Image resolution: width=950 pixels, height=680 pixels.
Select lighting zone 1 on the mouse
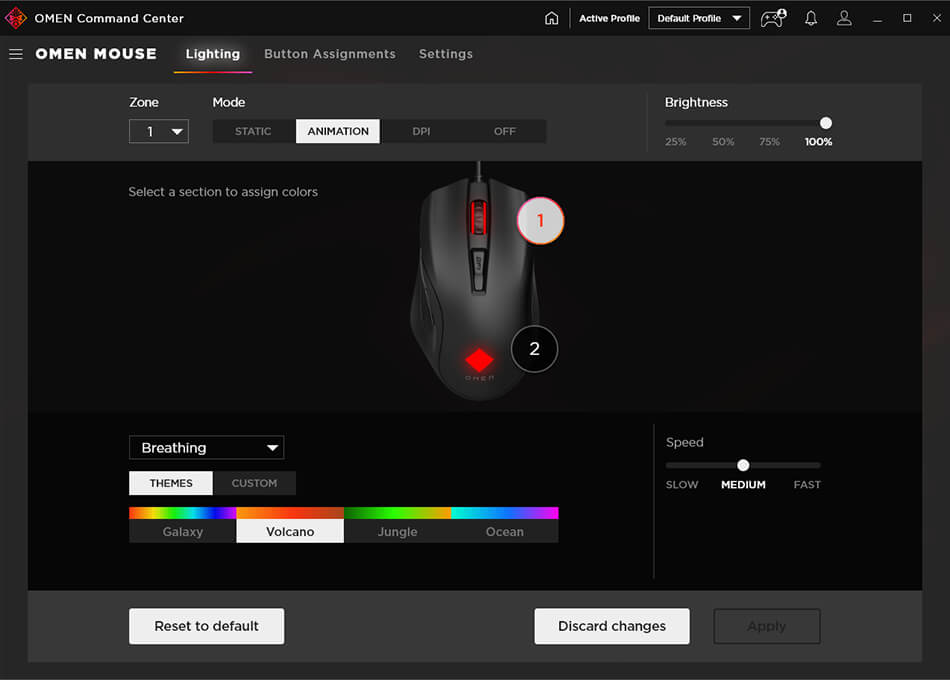tap(540, 222)
